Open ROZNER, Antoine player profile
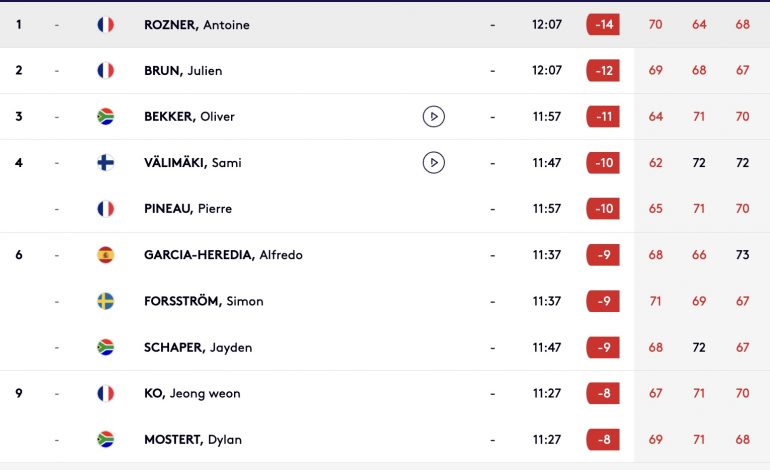Image resolution: width=770 pixels, height=470 pixels. [x=196, y=25]
